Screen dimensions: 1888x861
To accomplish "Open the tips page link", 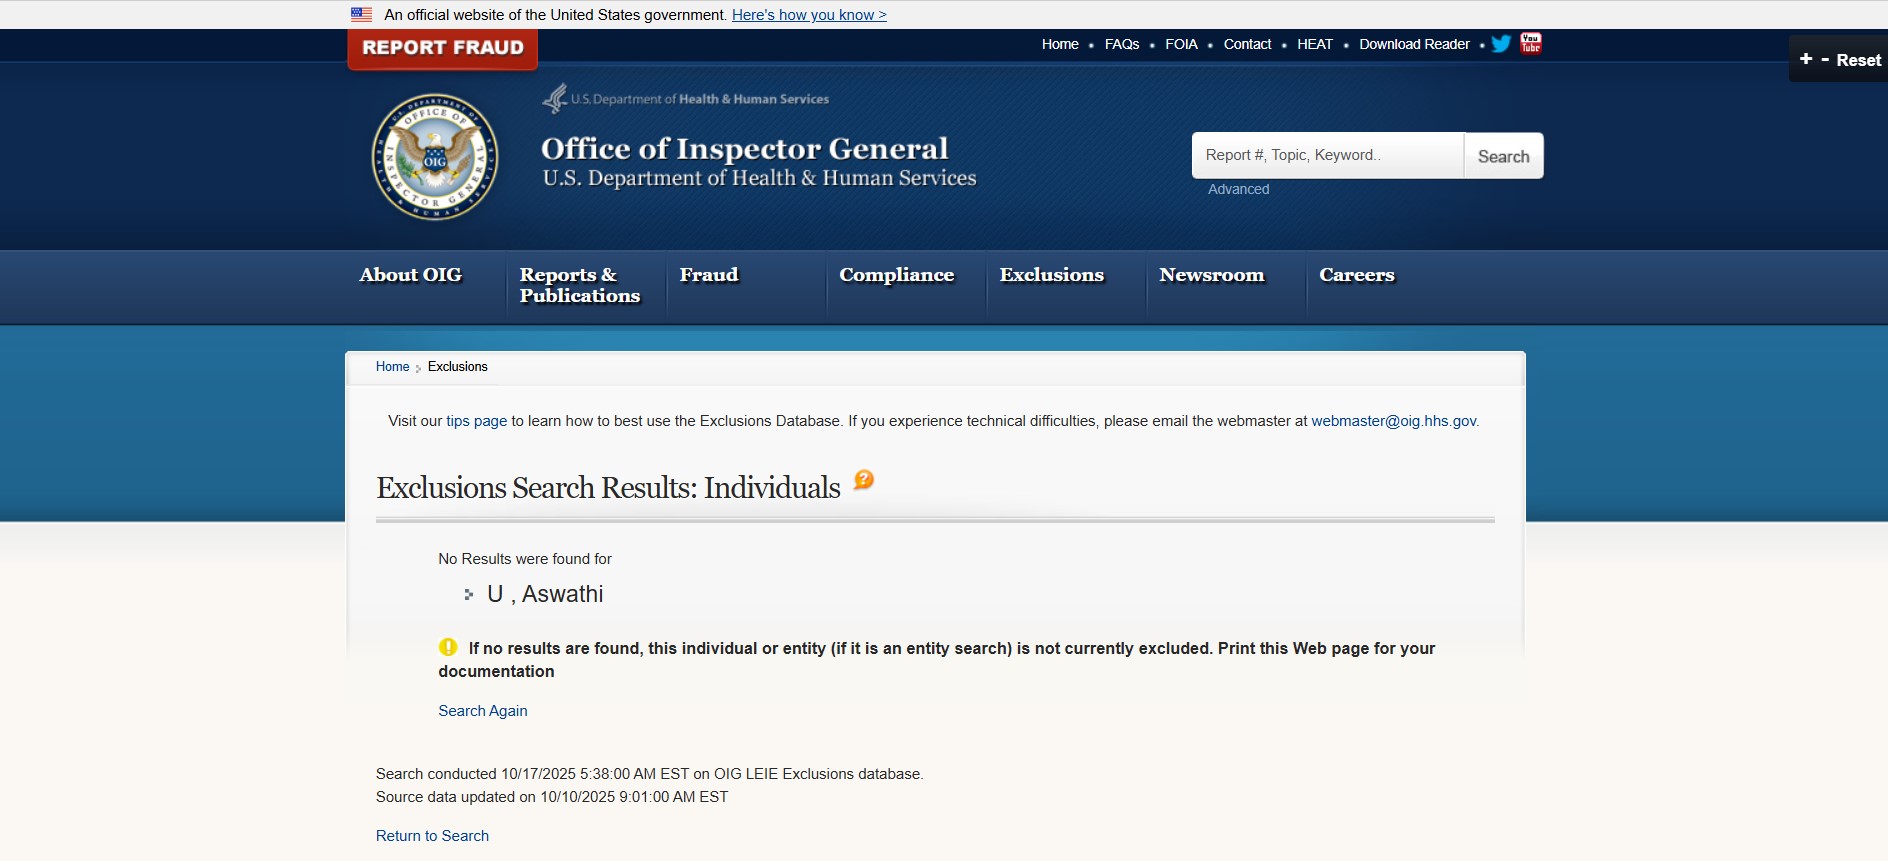I will point(477,421).
